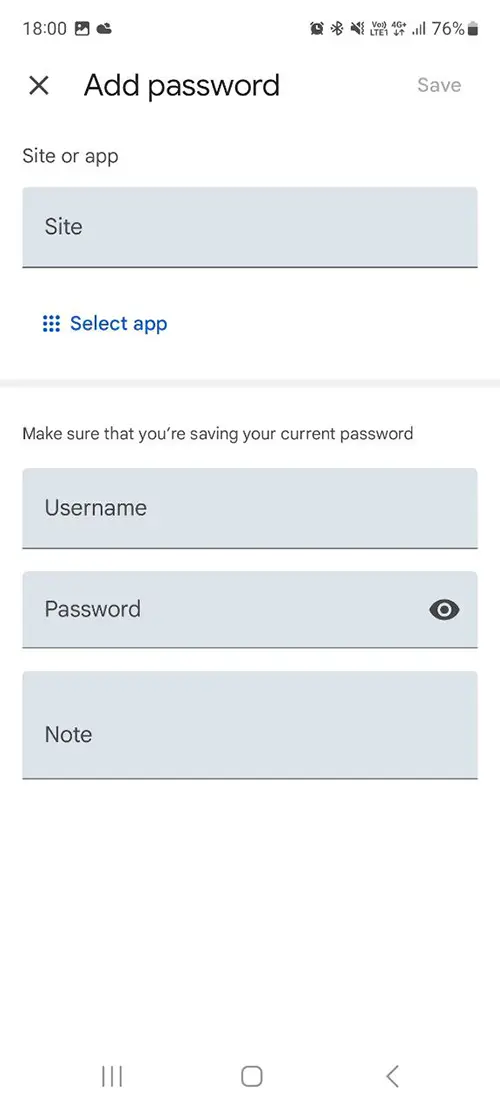Focus the Site input field

coord(250,227)
